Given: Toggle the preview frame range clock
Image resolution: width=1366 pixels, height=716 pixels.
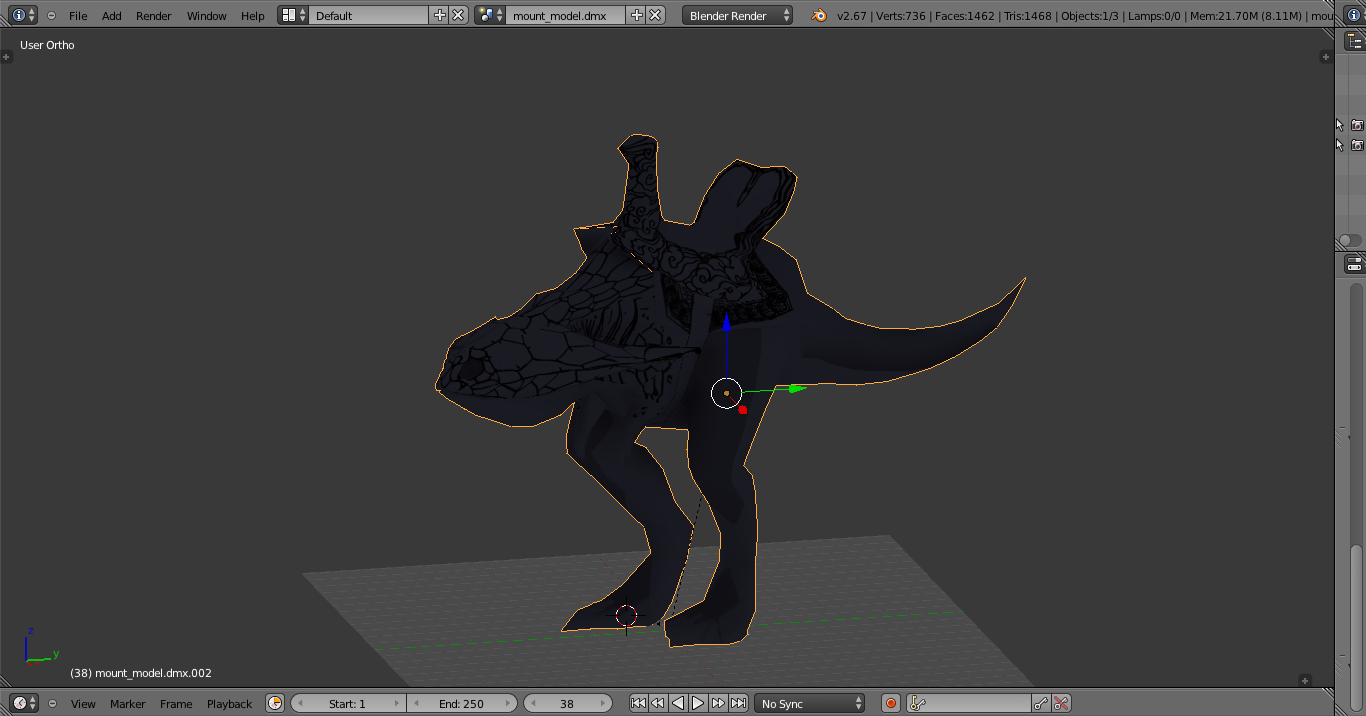Looking at the screenshot, I should (275, 703).
